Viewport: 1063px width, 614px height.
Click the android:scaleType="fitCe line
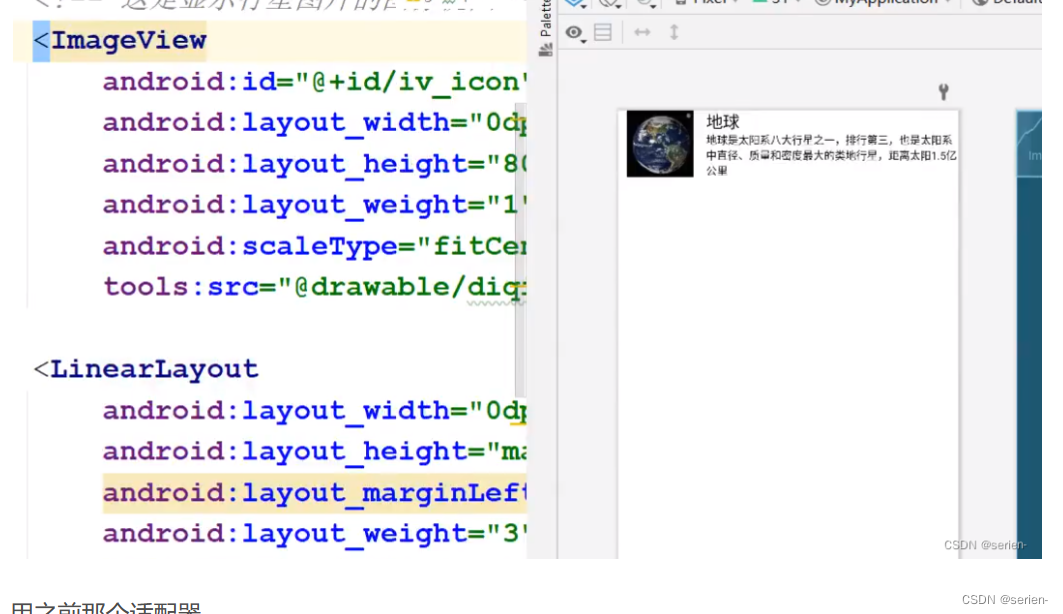pos(314,246)
